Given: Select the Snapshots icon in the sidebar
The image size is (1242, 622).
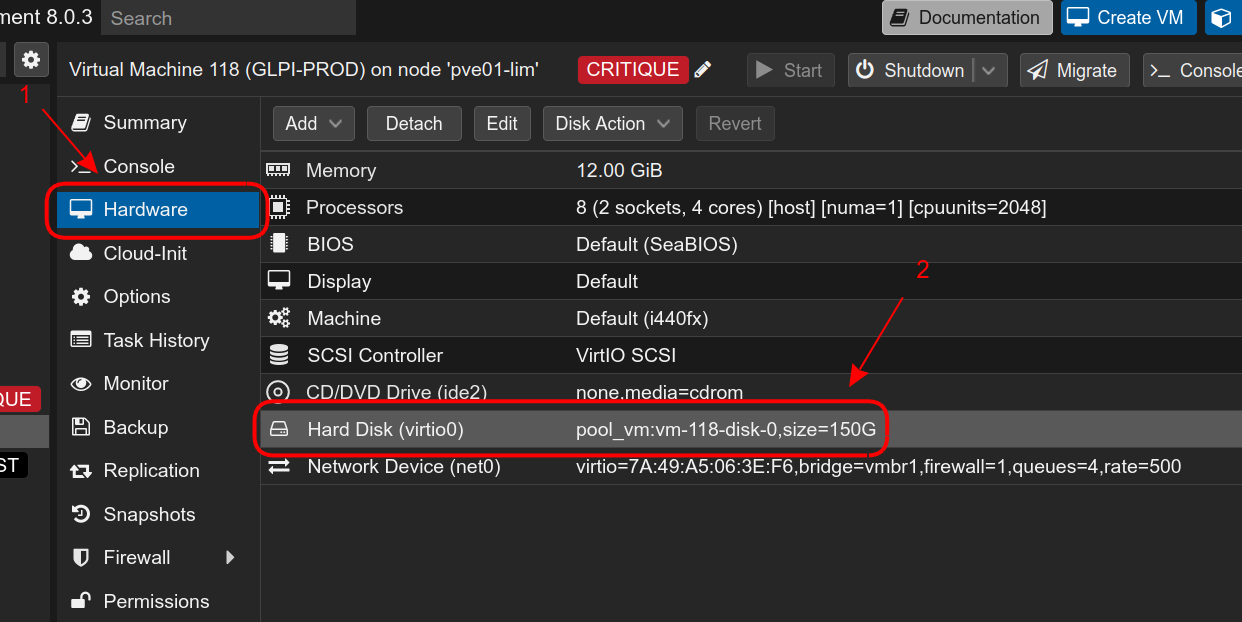Looking at the screenshot, I should (x=80, y=514).
